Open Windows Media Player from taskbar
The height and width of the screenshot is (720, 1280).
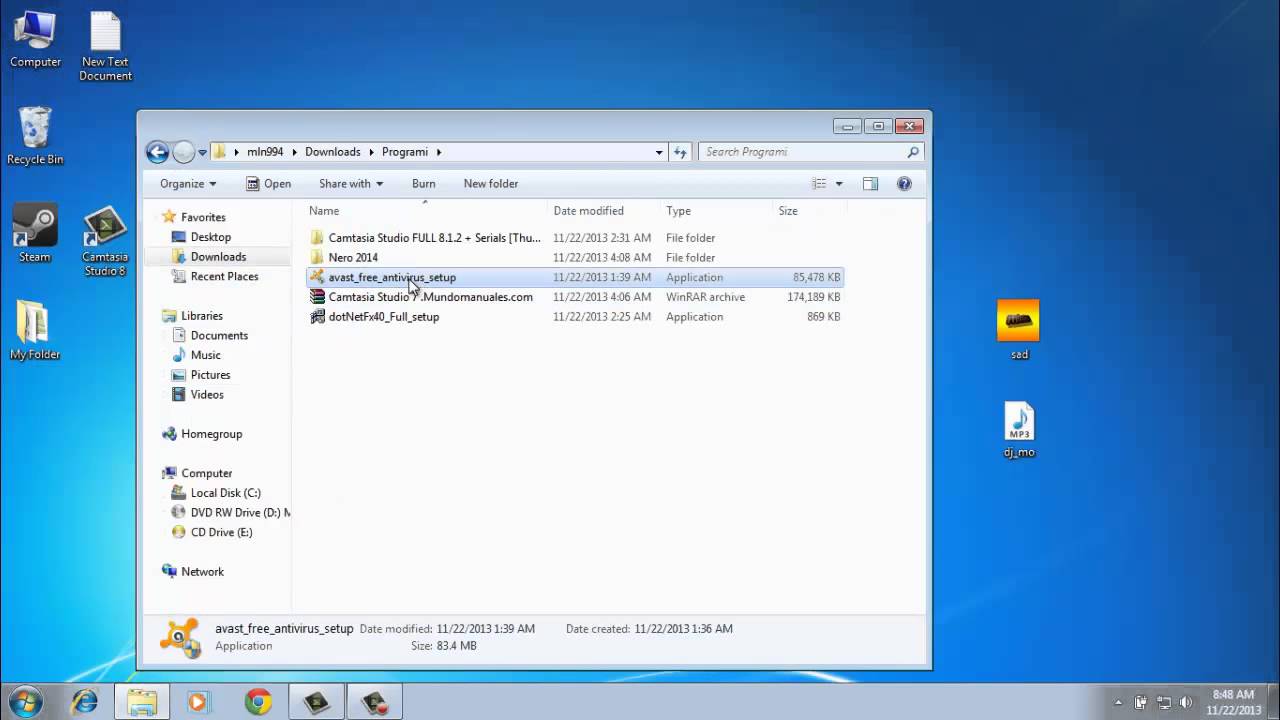coord(197,702)
